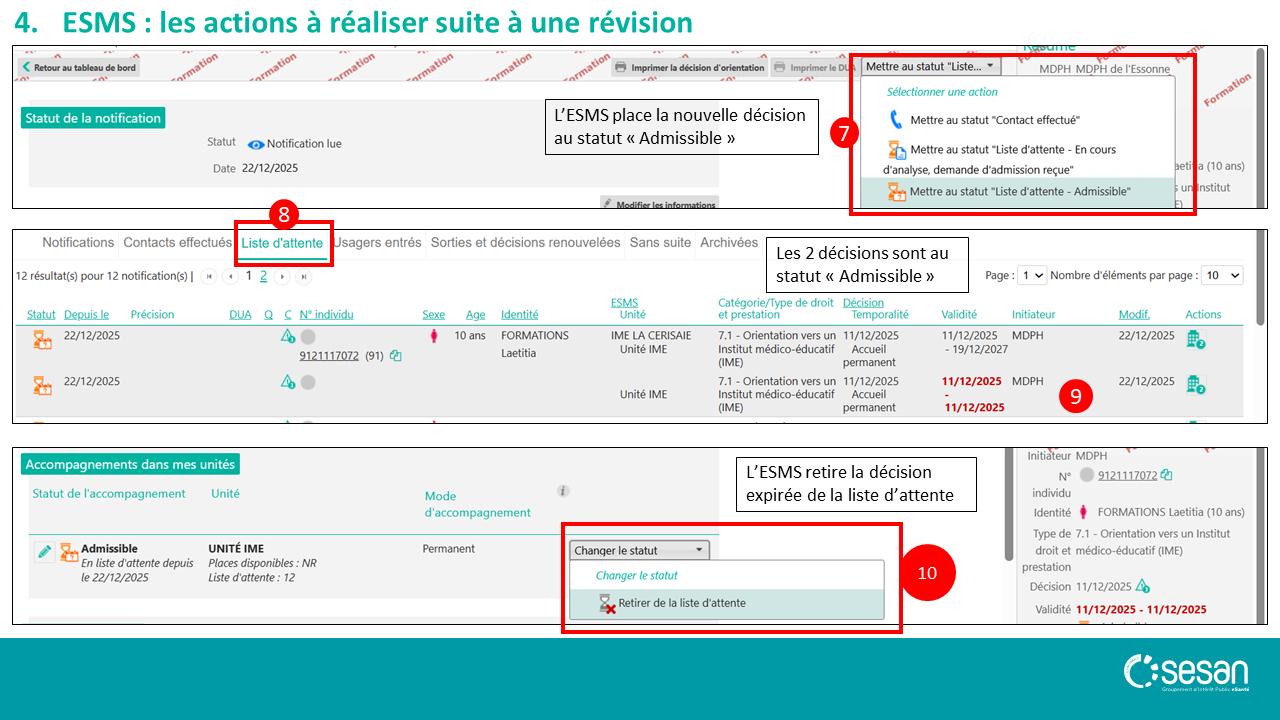Go to last page of results
The image size is (1280, 720).
point(302,276)
